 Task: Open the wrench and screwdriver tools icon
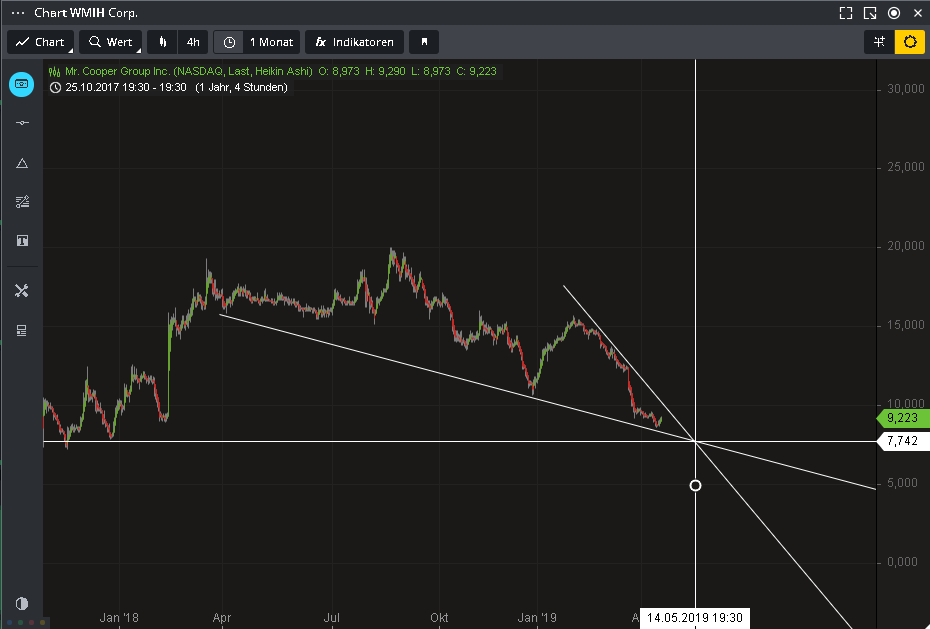[x=22, y=290]
